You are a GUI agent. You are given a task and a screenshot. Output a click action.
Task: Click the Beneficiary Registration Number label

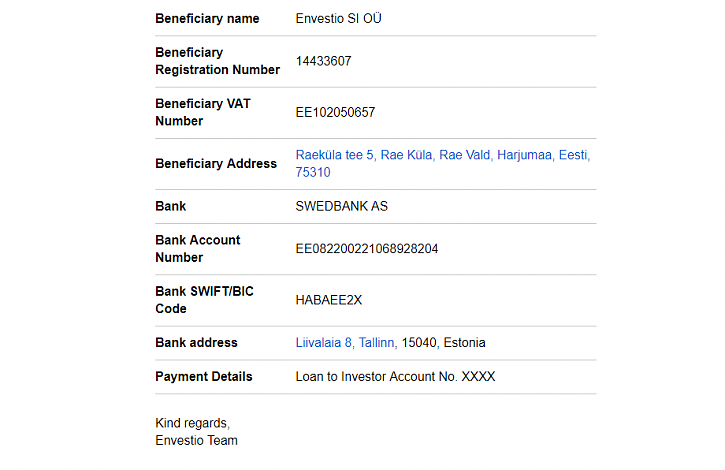[x=217, y=61]
